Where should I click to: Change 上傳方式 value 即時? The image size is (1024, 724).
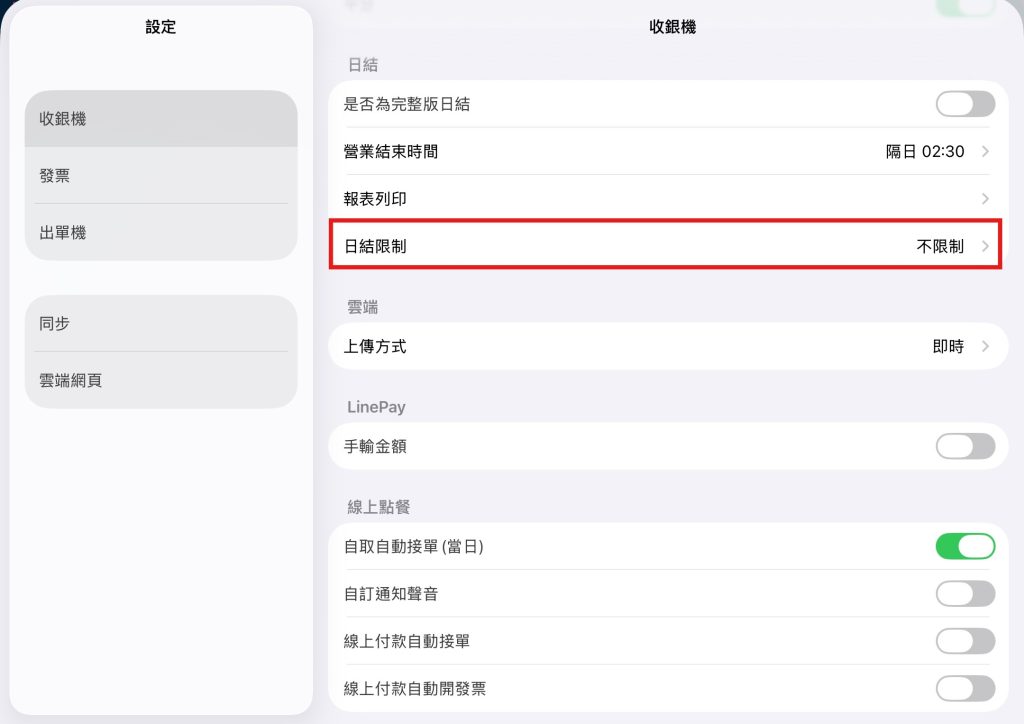point(948,346)
